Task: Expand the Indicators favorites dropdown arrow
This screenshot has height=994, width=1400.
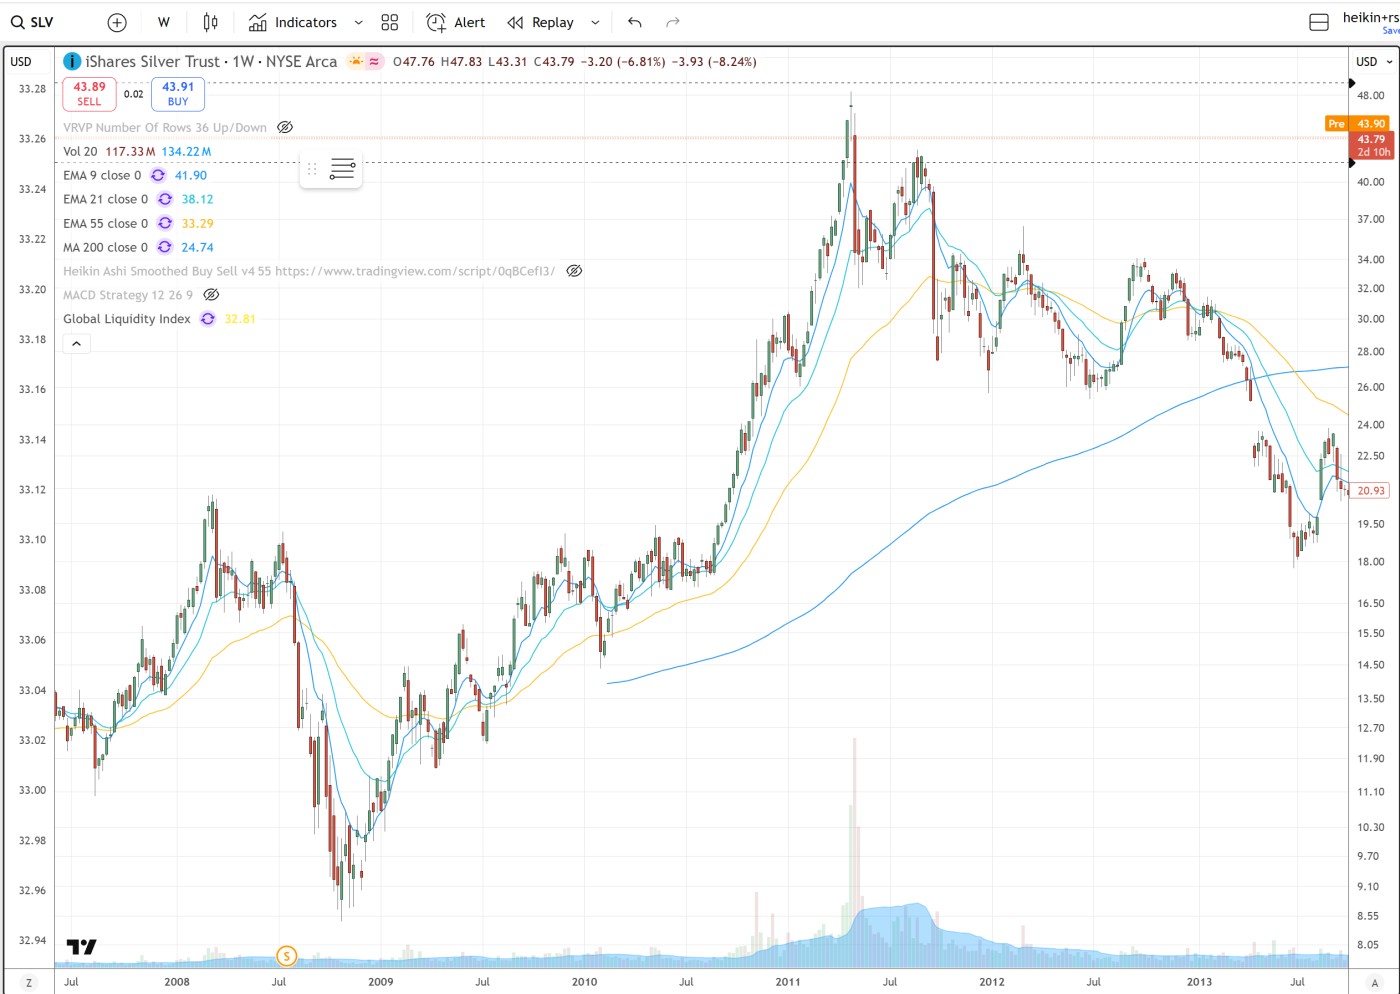Action: click(359, 22)
